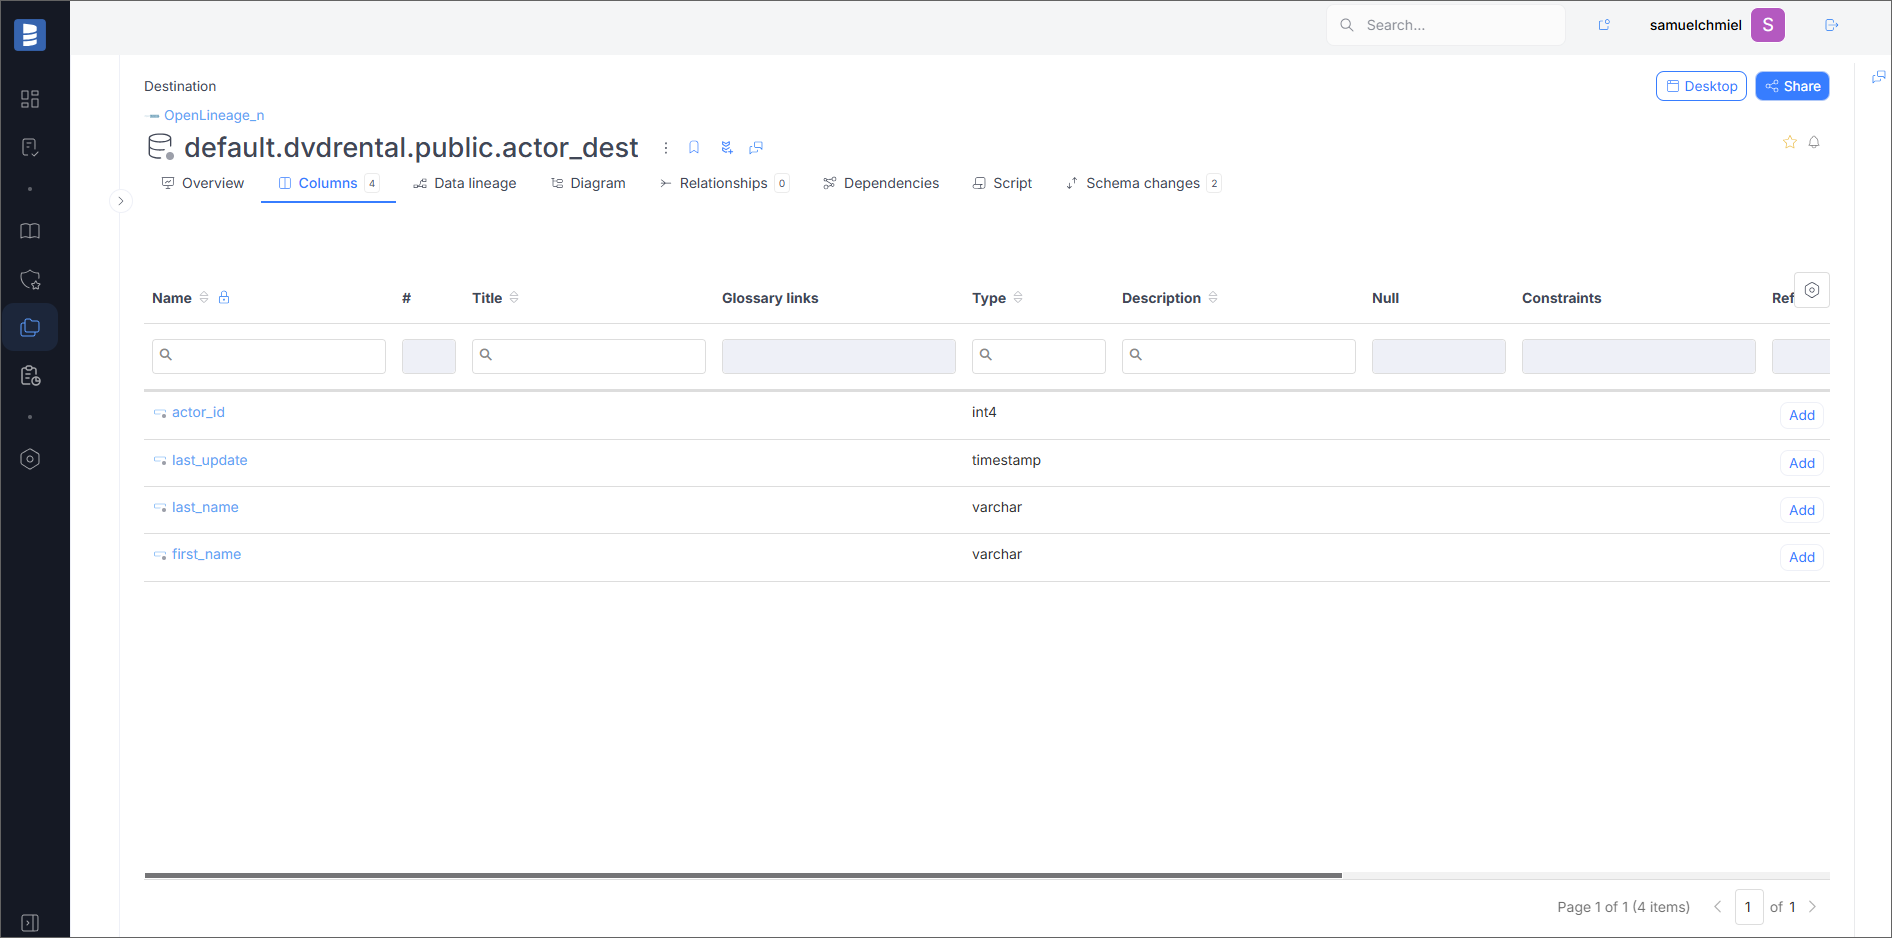The height and width of the screenshot is (938, 1892).
Task: Select the Columns tab
Action: [328, 183]
